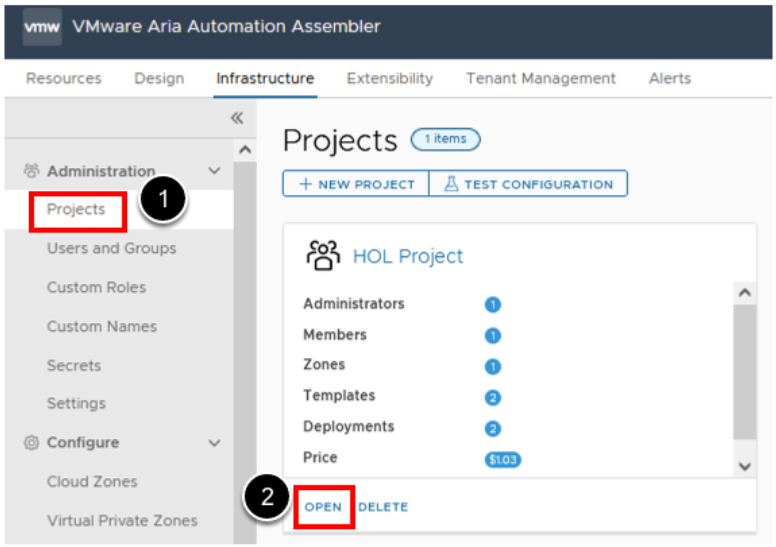776x547 pixels.
Task: Switch to the Design tab
Action: coord(159,78)
